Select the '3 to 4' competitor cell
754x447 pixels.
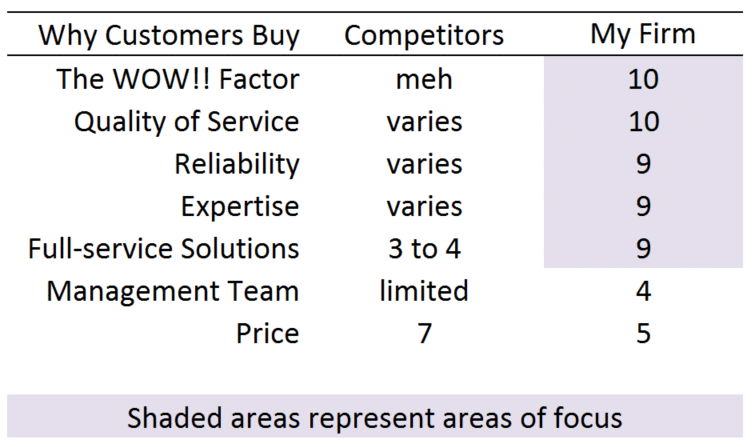click(424, 249)
